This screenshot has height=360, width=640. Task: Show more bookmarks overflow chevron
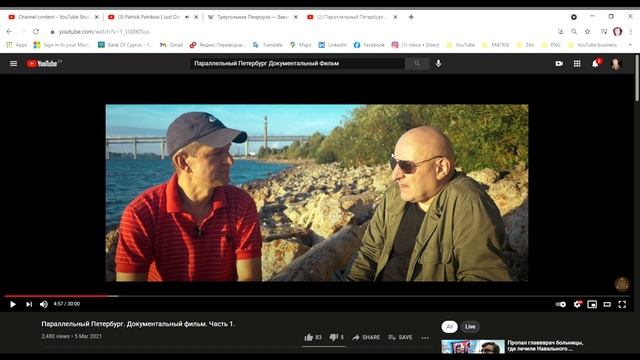(x=631, y=45)
